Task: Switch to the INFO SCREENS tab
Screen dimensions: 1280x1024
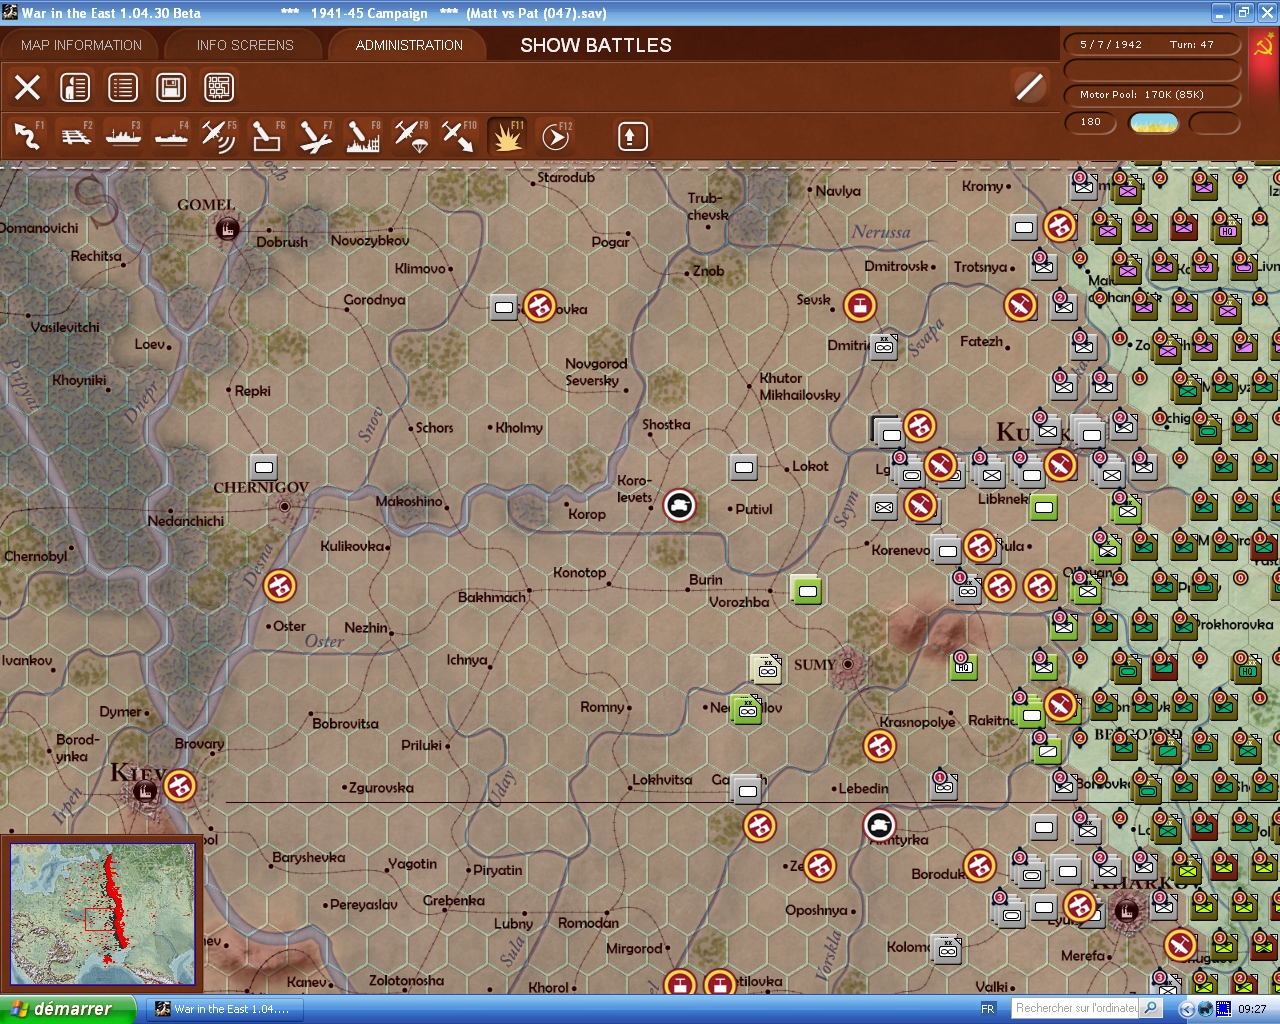Action: pyautogui.click(x=245, y=45)
